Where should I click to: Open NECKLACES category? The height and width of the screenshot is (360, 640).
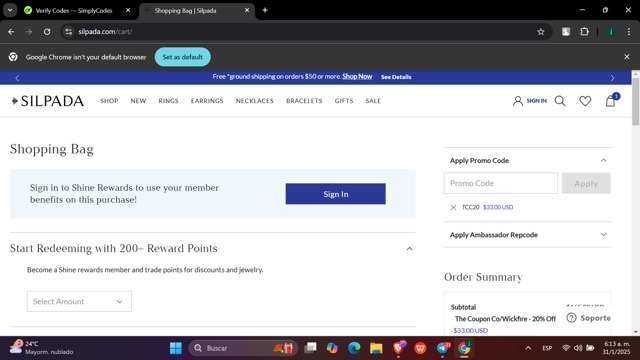tap(255, 101)
